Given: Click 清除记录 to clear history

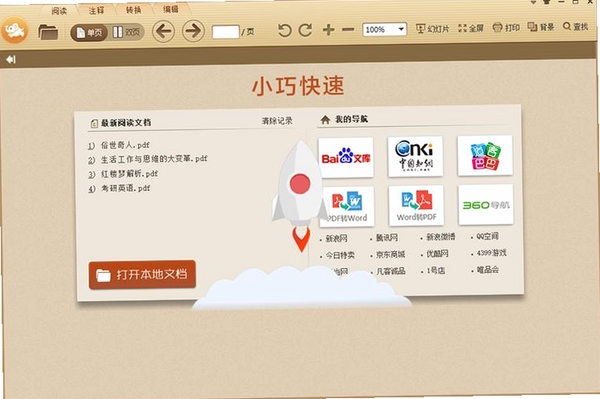Looking at the screenshot, I should (x=277, y=121).
